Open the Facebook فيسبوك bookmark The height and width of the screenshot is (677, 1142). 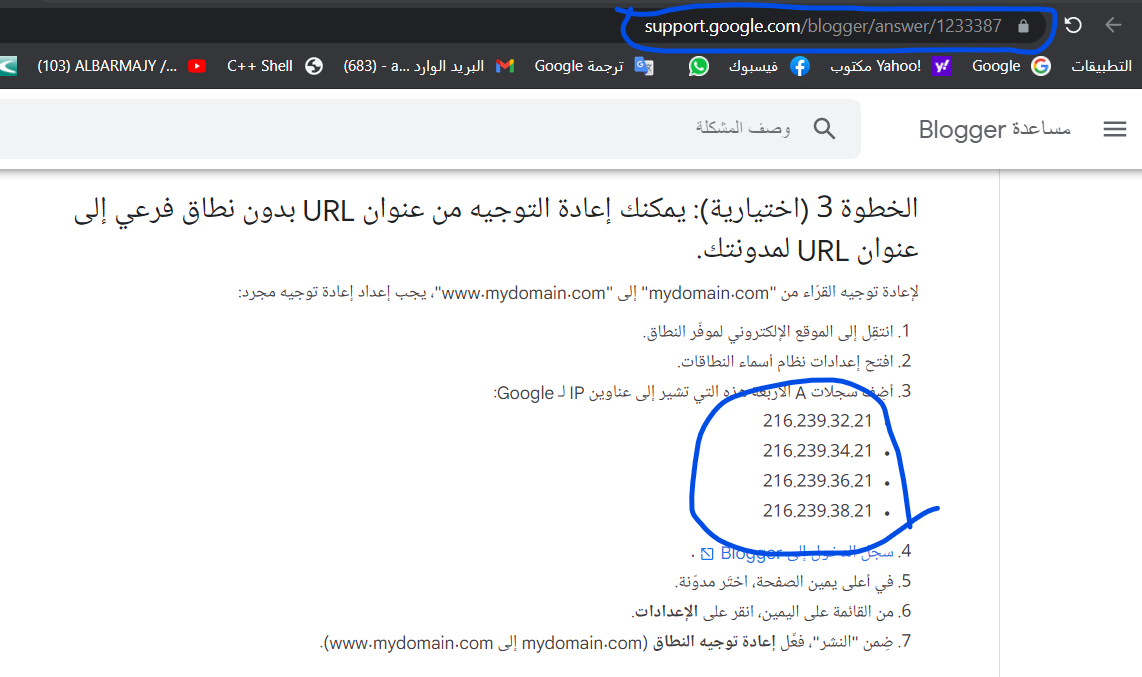coord(769,66)
